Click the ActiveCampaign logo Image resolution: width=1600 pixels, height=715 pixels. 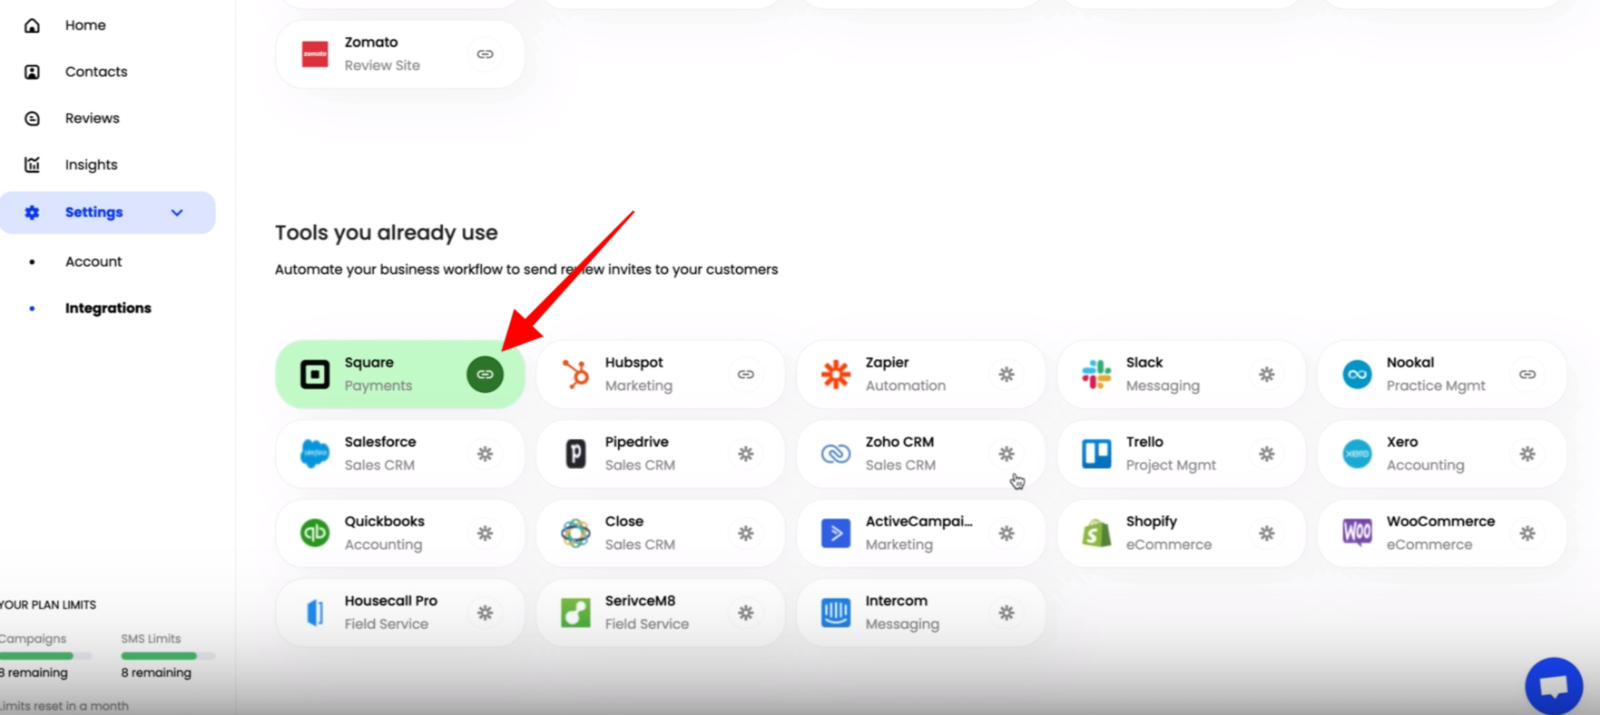point(836,533)
